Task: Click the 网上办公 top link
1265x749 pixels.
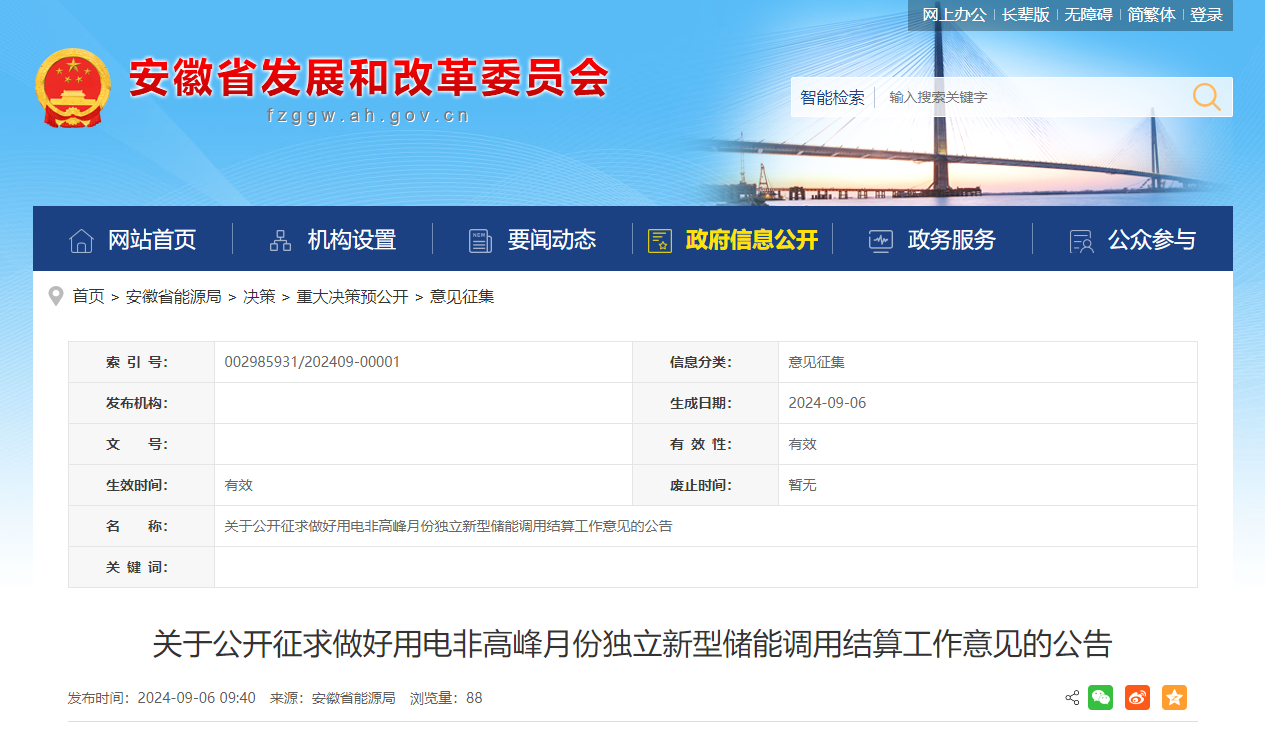Action: click(x=954, y=15)
